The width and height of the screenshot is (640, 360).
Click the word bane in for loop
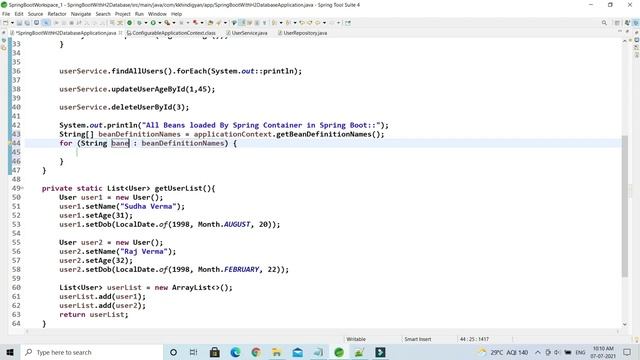click(120, 143)
